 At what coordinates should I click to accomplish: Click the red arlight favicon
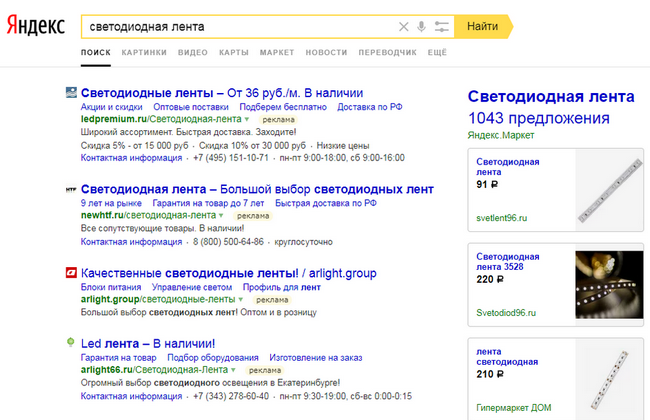71,272
